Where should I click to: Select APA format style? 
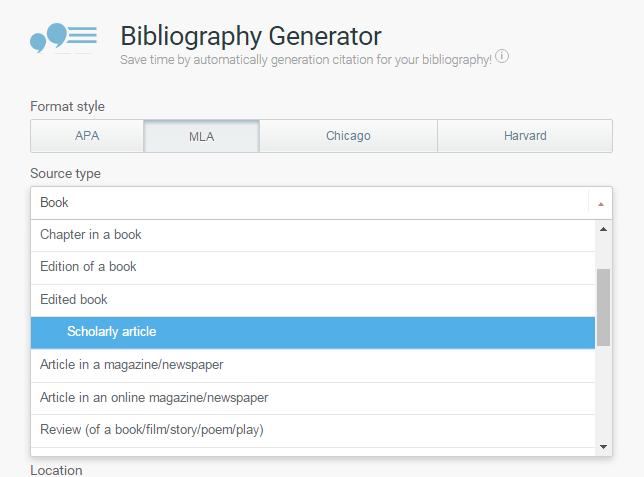[x=87, y=136]
